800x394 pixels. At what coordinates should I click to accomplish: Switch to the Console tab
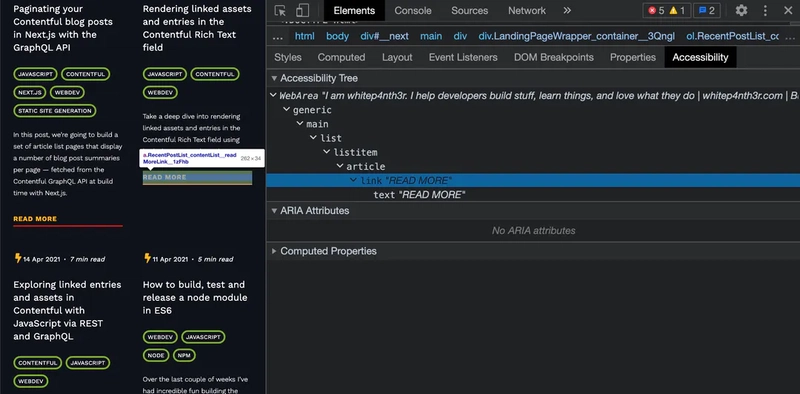[413, 10]
